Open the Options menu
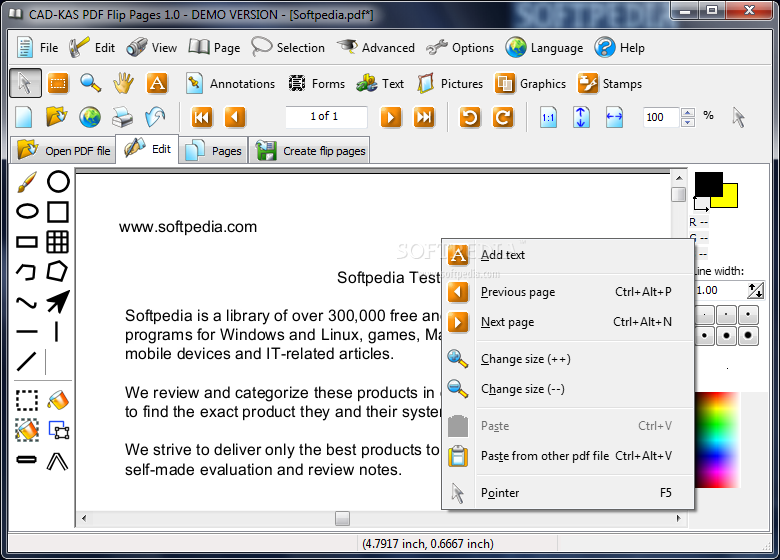780x560 pixels. tap(460, 48)
